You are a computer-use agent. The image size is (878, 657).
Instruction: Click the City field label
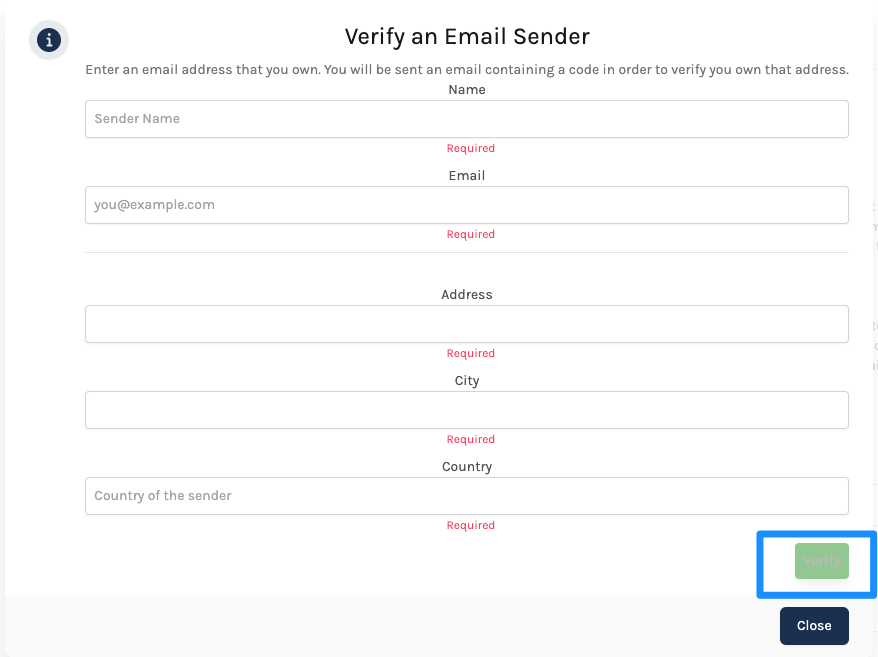466,381
